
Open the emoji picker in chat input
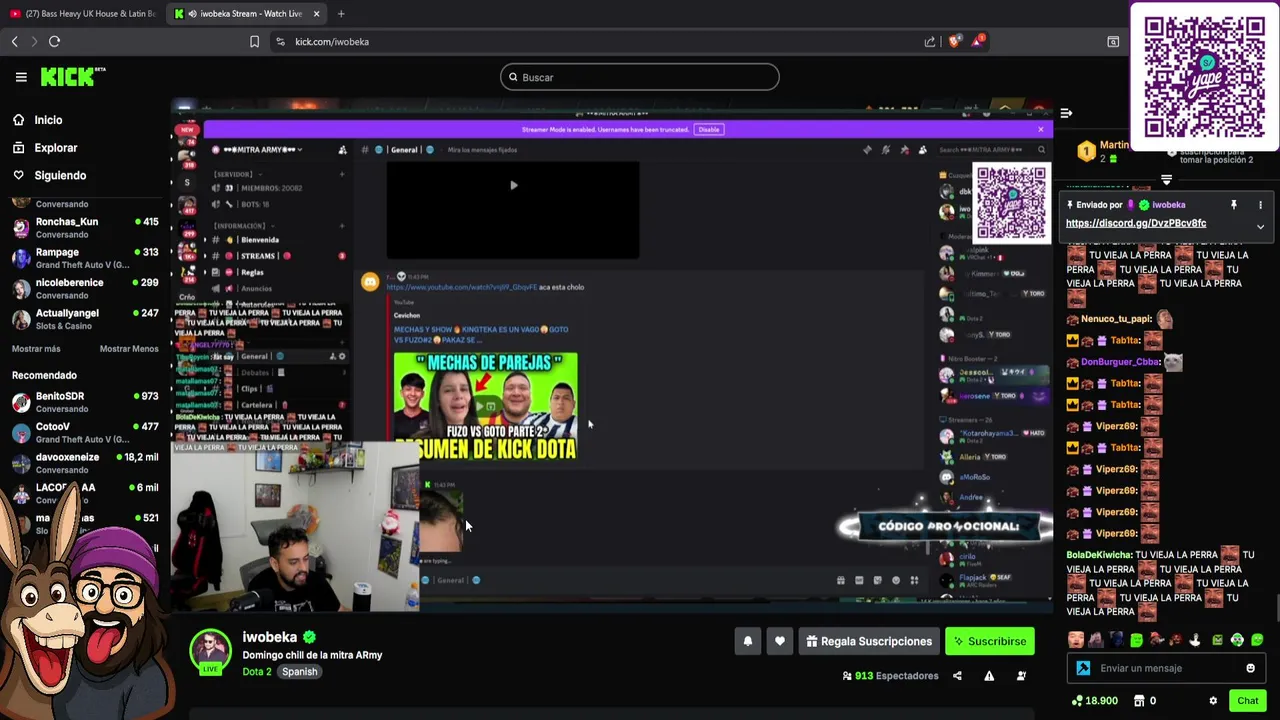tap(1250, 668)
